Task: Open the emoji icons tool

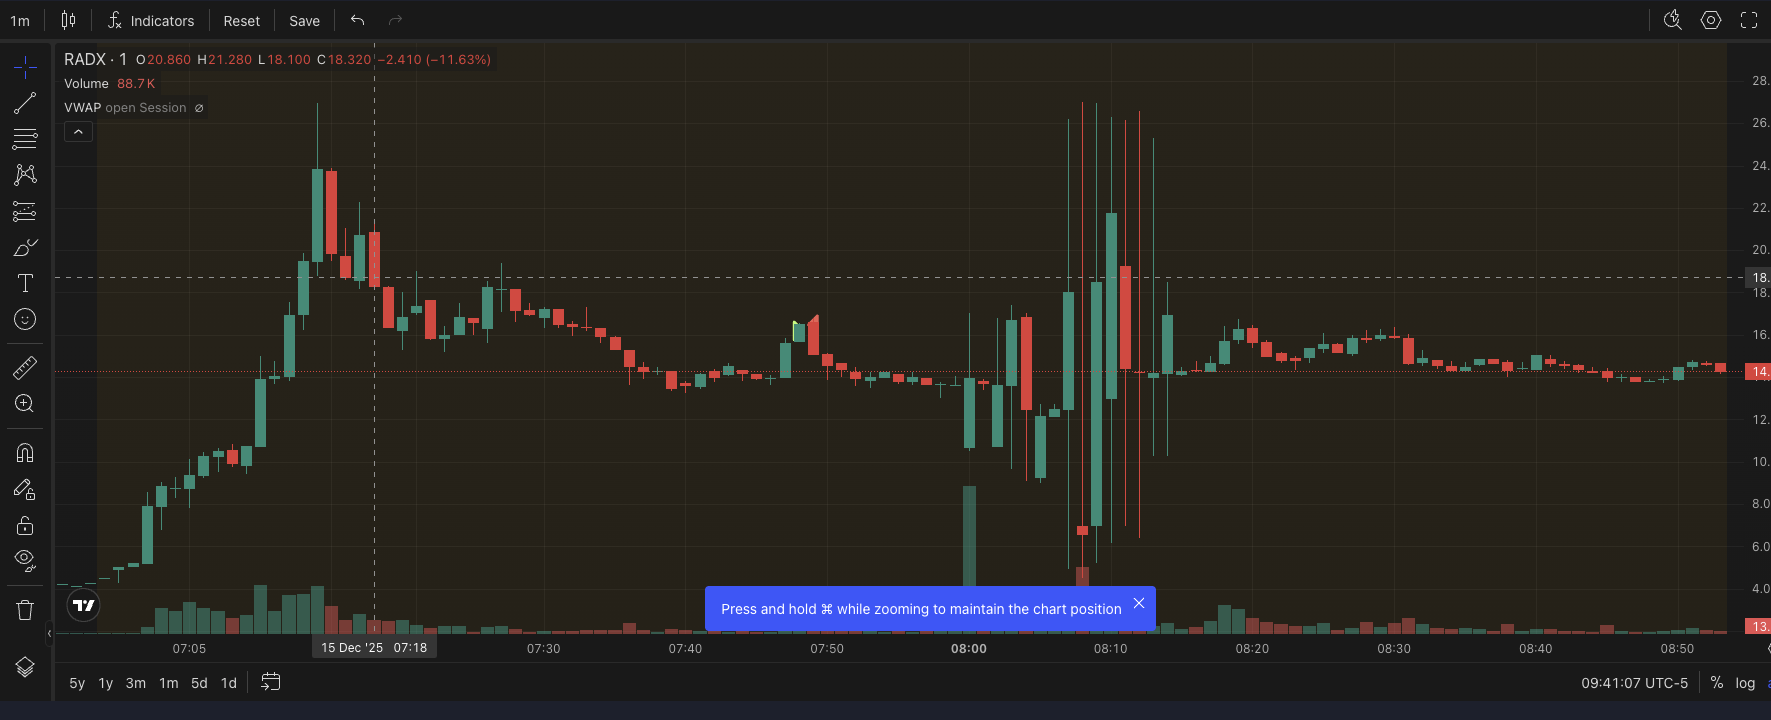Action: 25,319
